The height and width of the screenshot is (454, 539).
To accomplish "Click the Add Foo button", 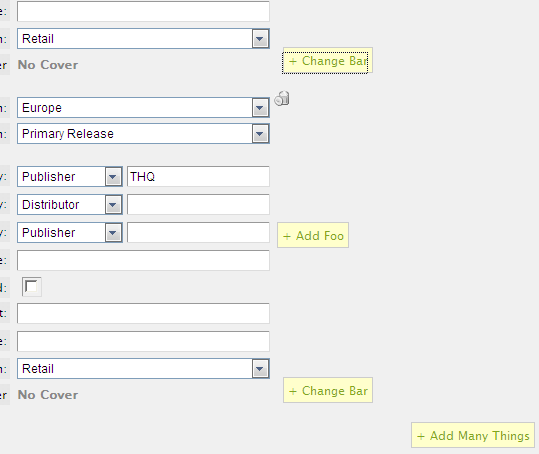I will pyautogui.click(x=313, y=235).
